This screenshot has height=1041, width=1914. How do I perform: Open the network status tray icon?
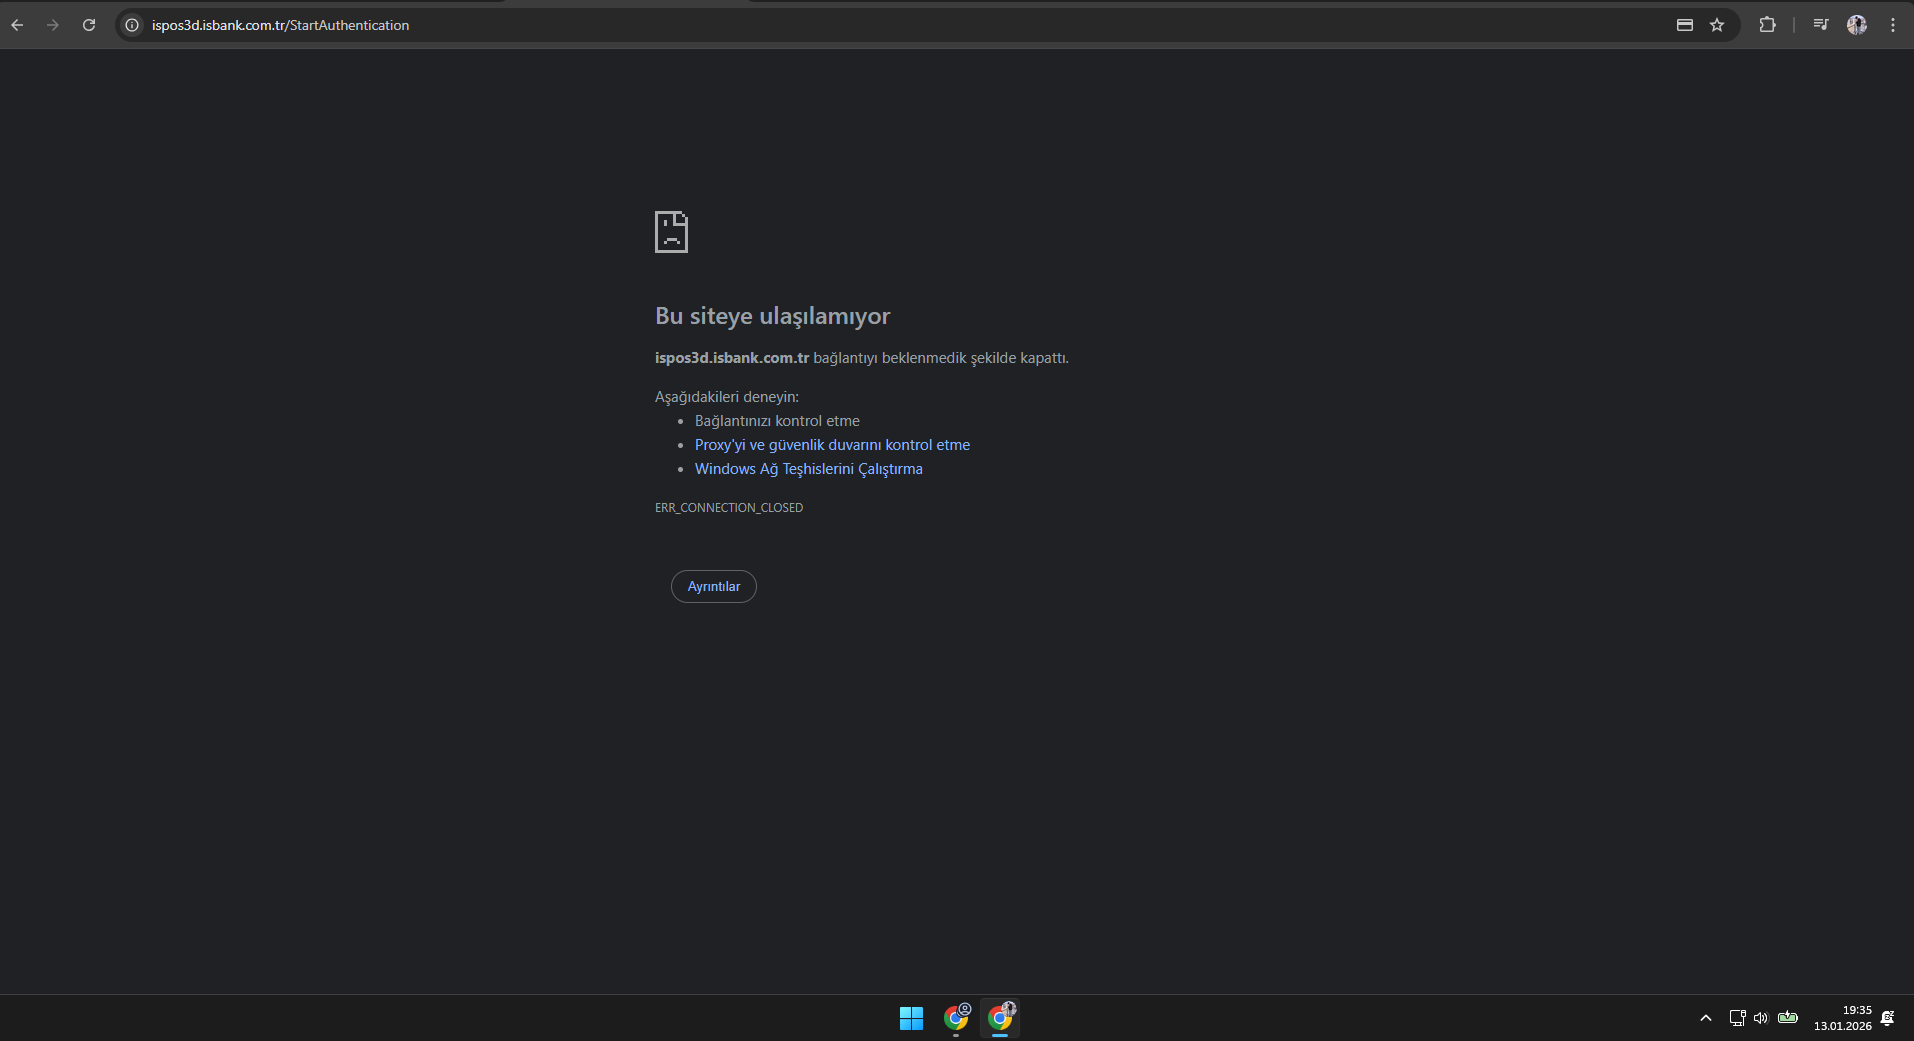coord(1737,1018)
